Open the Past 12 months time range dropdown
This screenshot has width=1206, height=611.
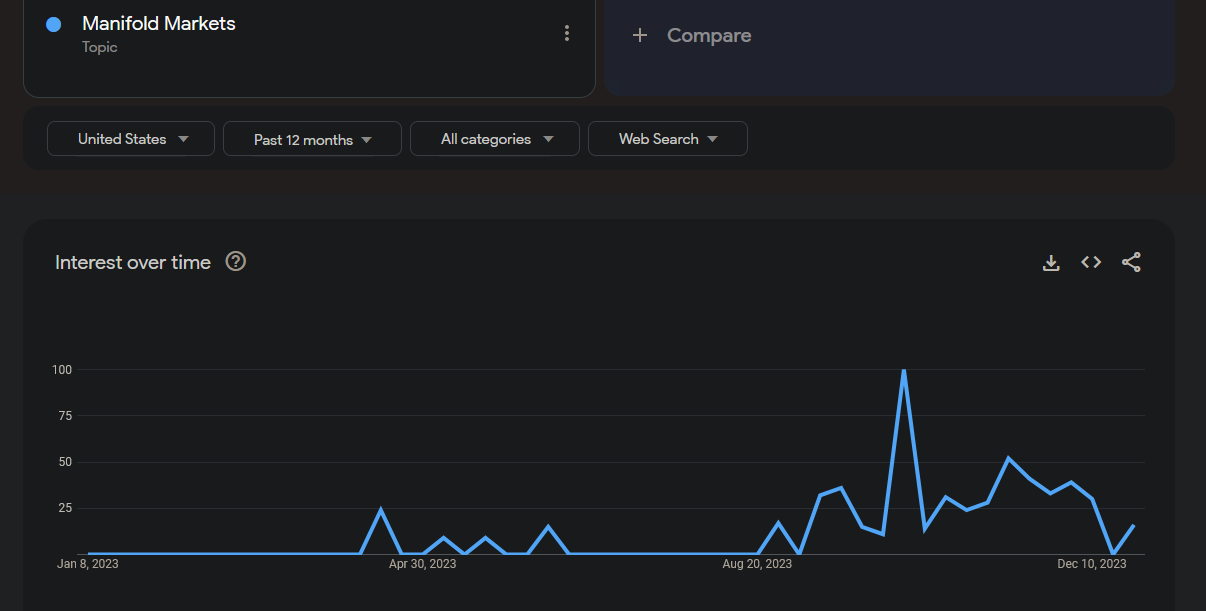tap(312, 139)
